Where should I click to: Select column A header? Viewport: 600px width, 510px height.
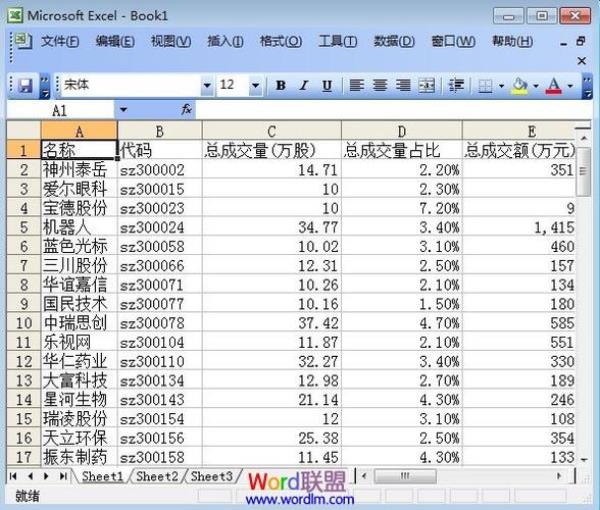pos(79,132)
